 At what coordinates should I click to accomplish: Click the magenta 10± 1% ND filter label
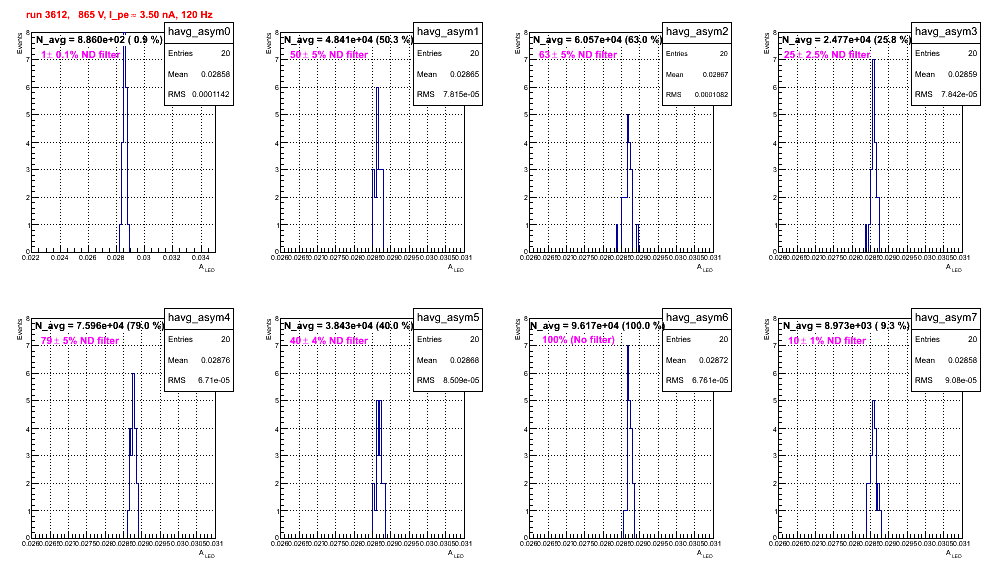[x=827, y=341]
